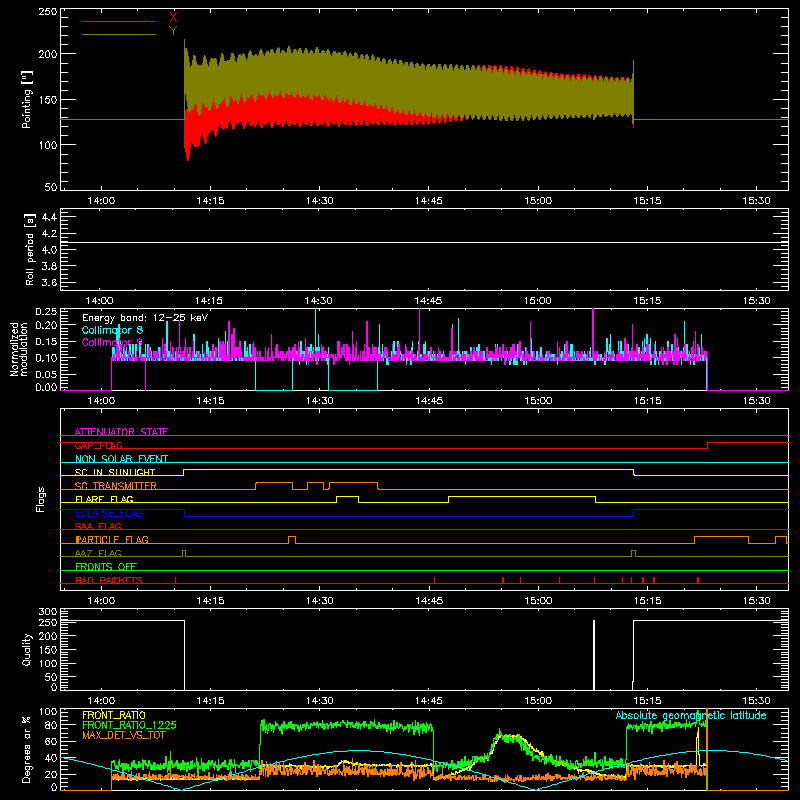800x800 pixels.
Task: Click the Degrees or % axis title
Action: click(26, 749)
